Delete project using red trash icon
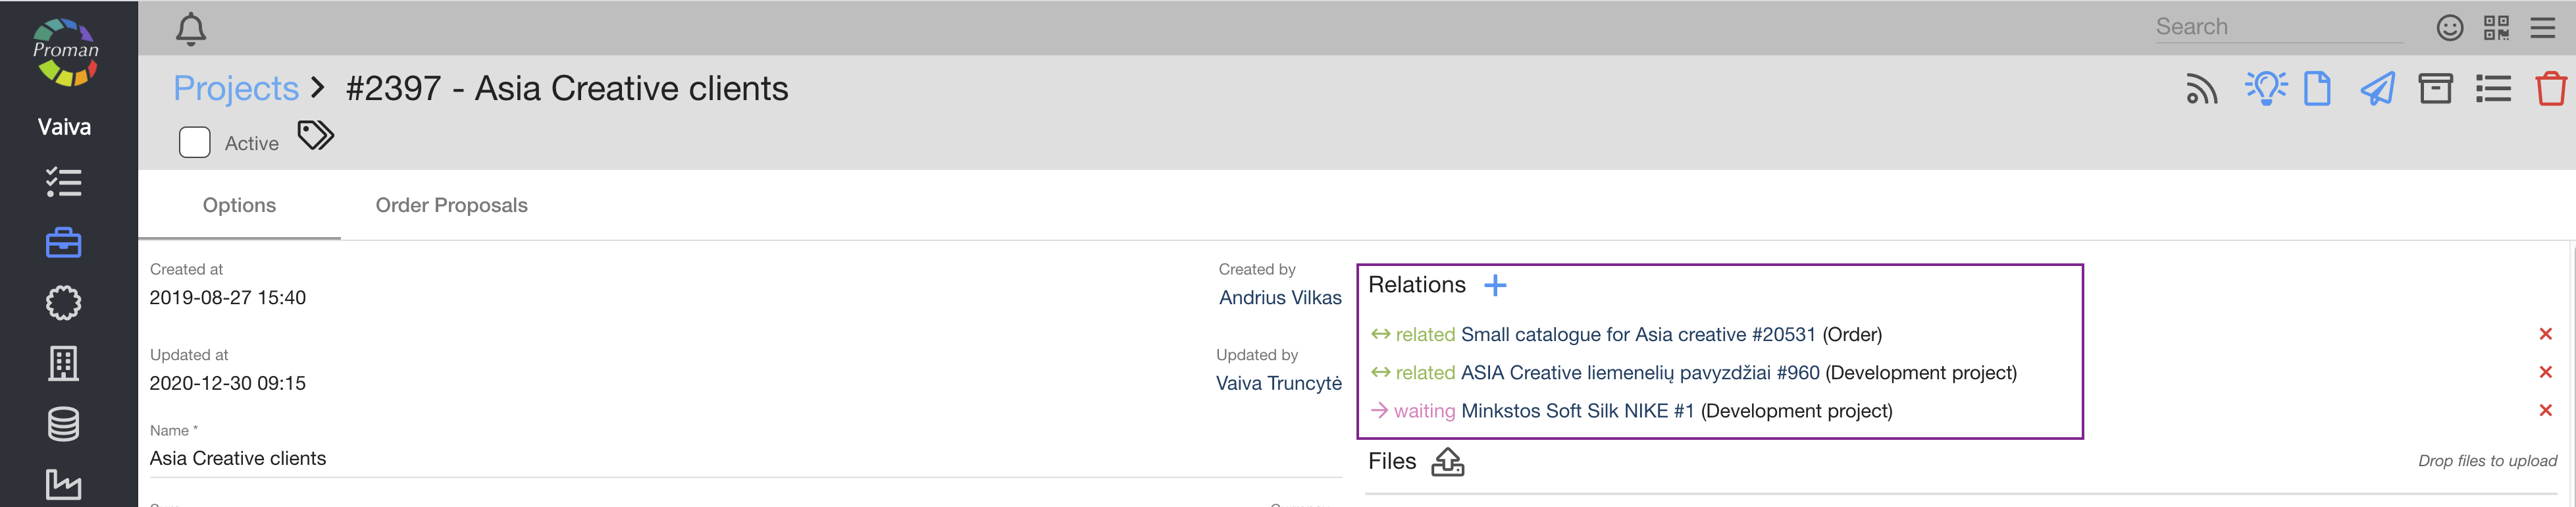 pyautogui.click(x=2550, y=89)
